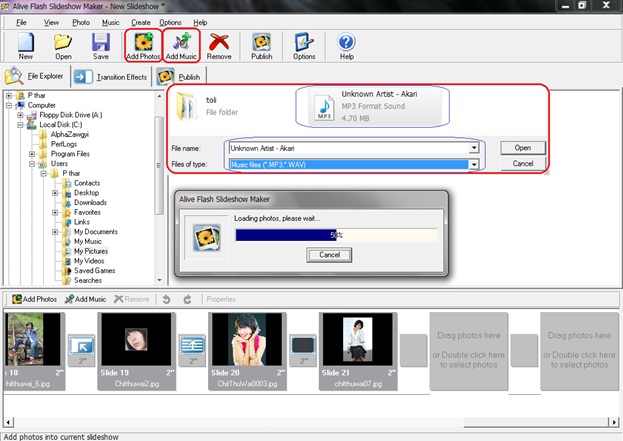Select My Music in the folder tree
Screen dimensions: 623x441
coord(88,242)
